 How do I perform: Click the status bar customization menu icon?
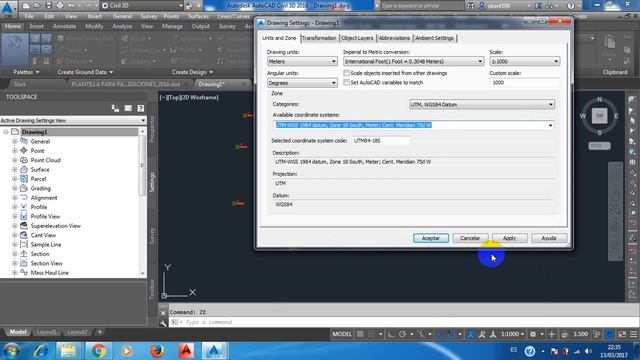click(633, 334)
